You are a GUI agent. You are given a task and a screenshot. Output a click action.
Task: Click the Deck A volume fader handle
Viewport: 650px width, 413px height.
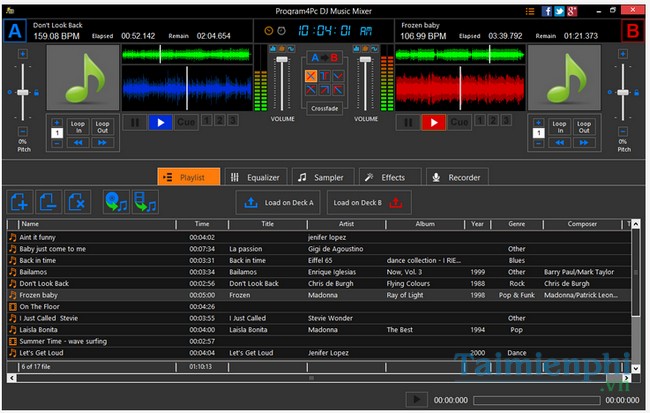(x=282, y=60)
